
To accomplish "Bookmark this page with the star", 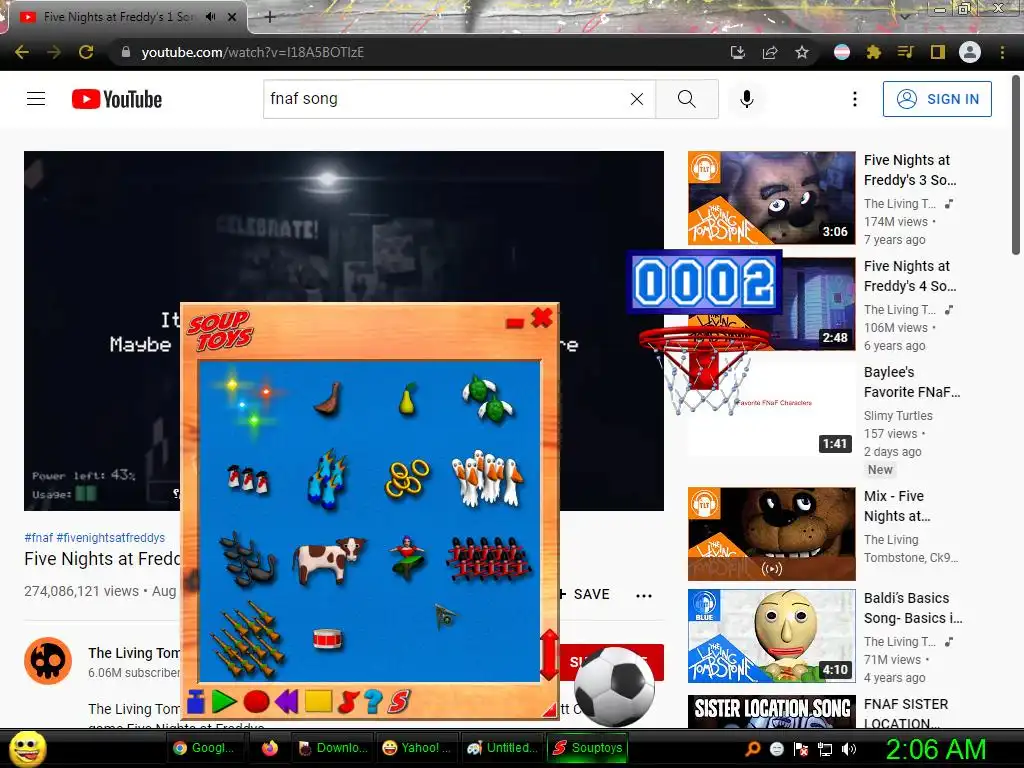I will (x=802, y=52).
